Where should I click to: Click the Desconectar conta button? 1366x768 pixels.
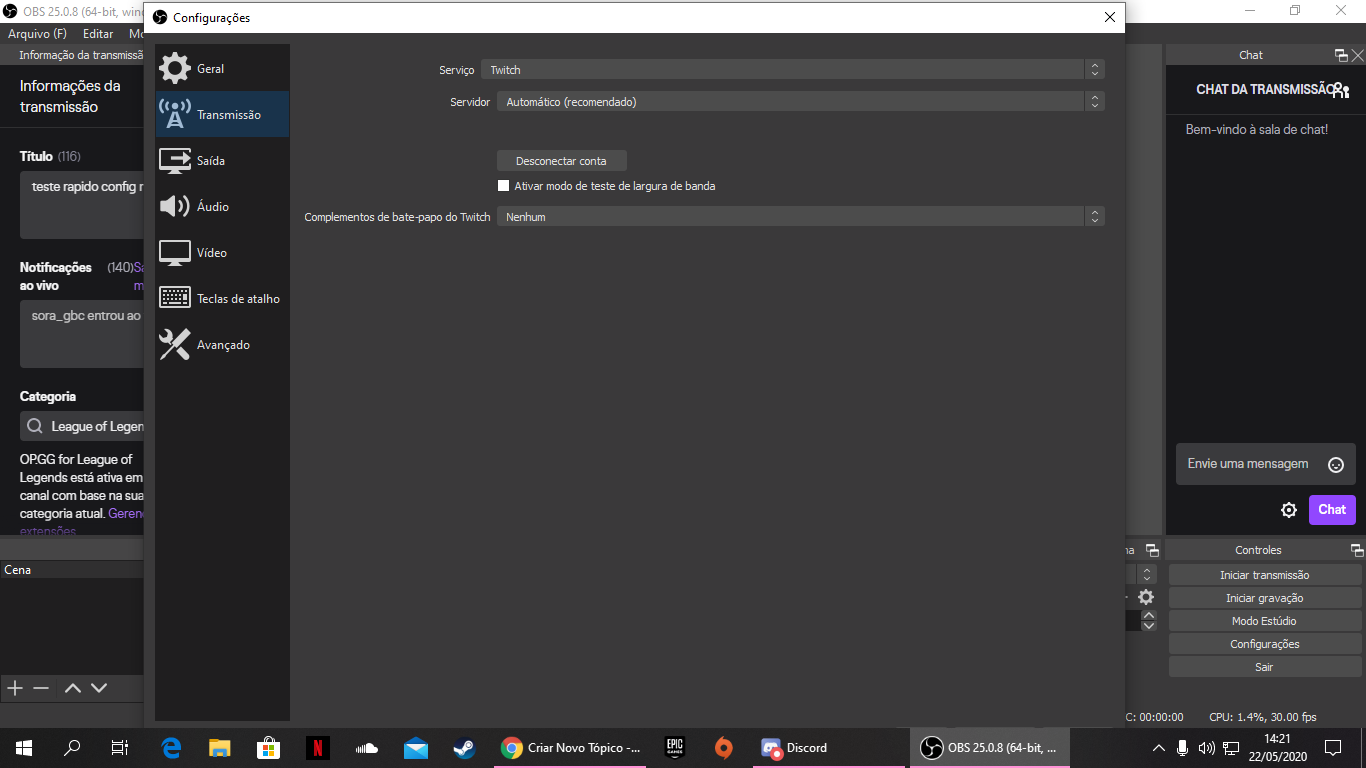point(561,161)
